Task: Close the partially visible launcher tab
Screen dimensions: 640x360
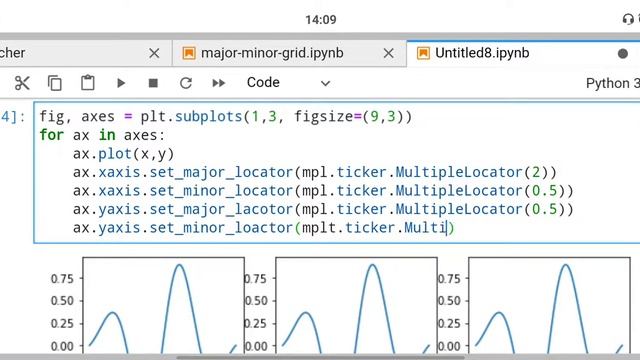Action: tap(154, 53)
